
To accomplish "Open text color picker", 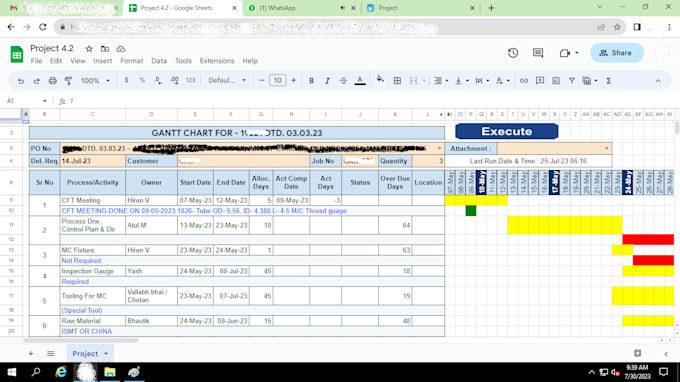I will coord(360,81).
